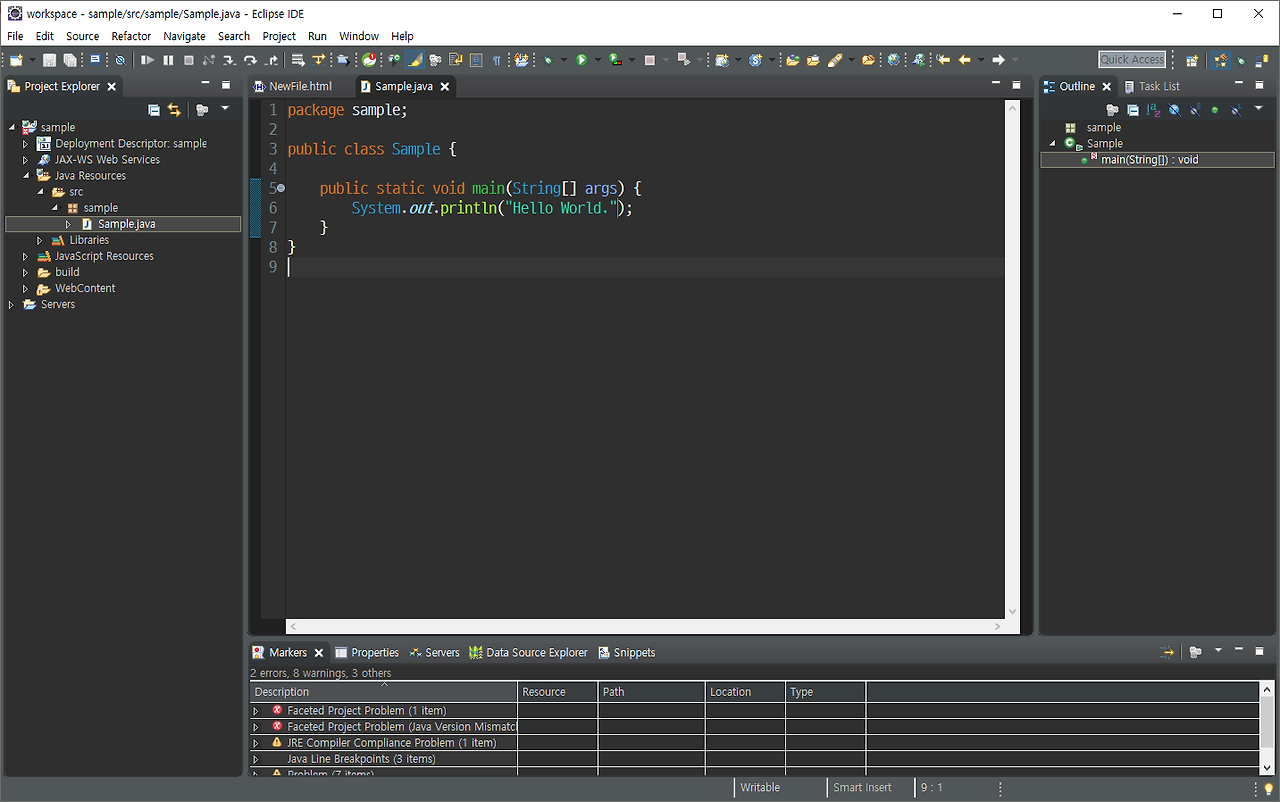Toggle Hide Fields in Outline toolbar
This screenshot has height=802, width=1280.
pos(1174,110)
